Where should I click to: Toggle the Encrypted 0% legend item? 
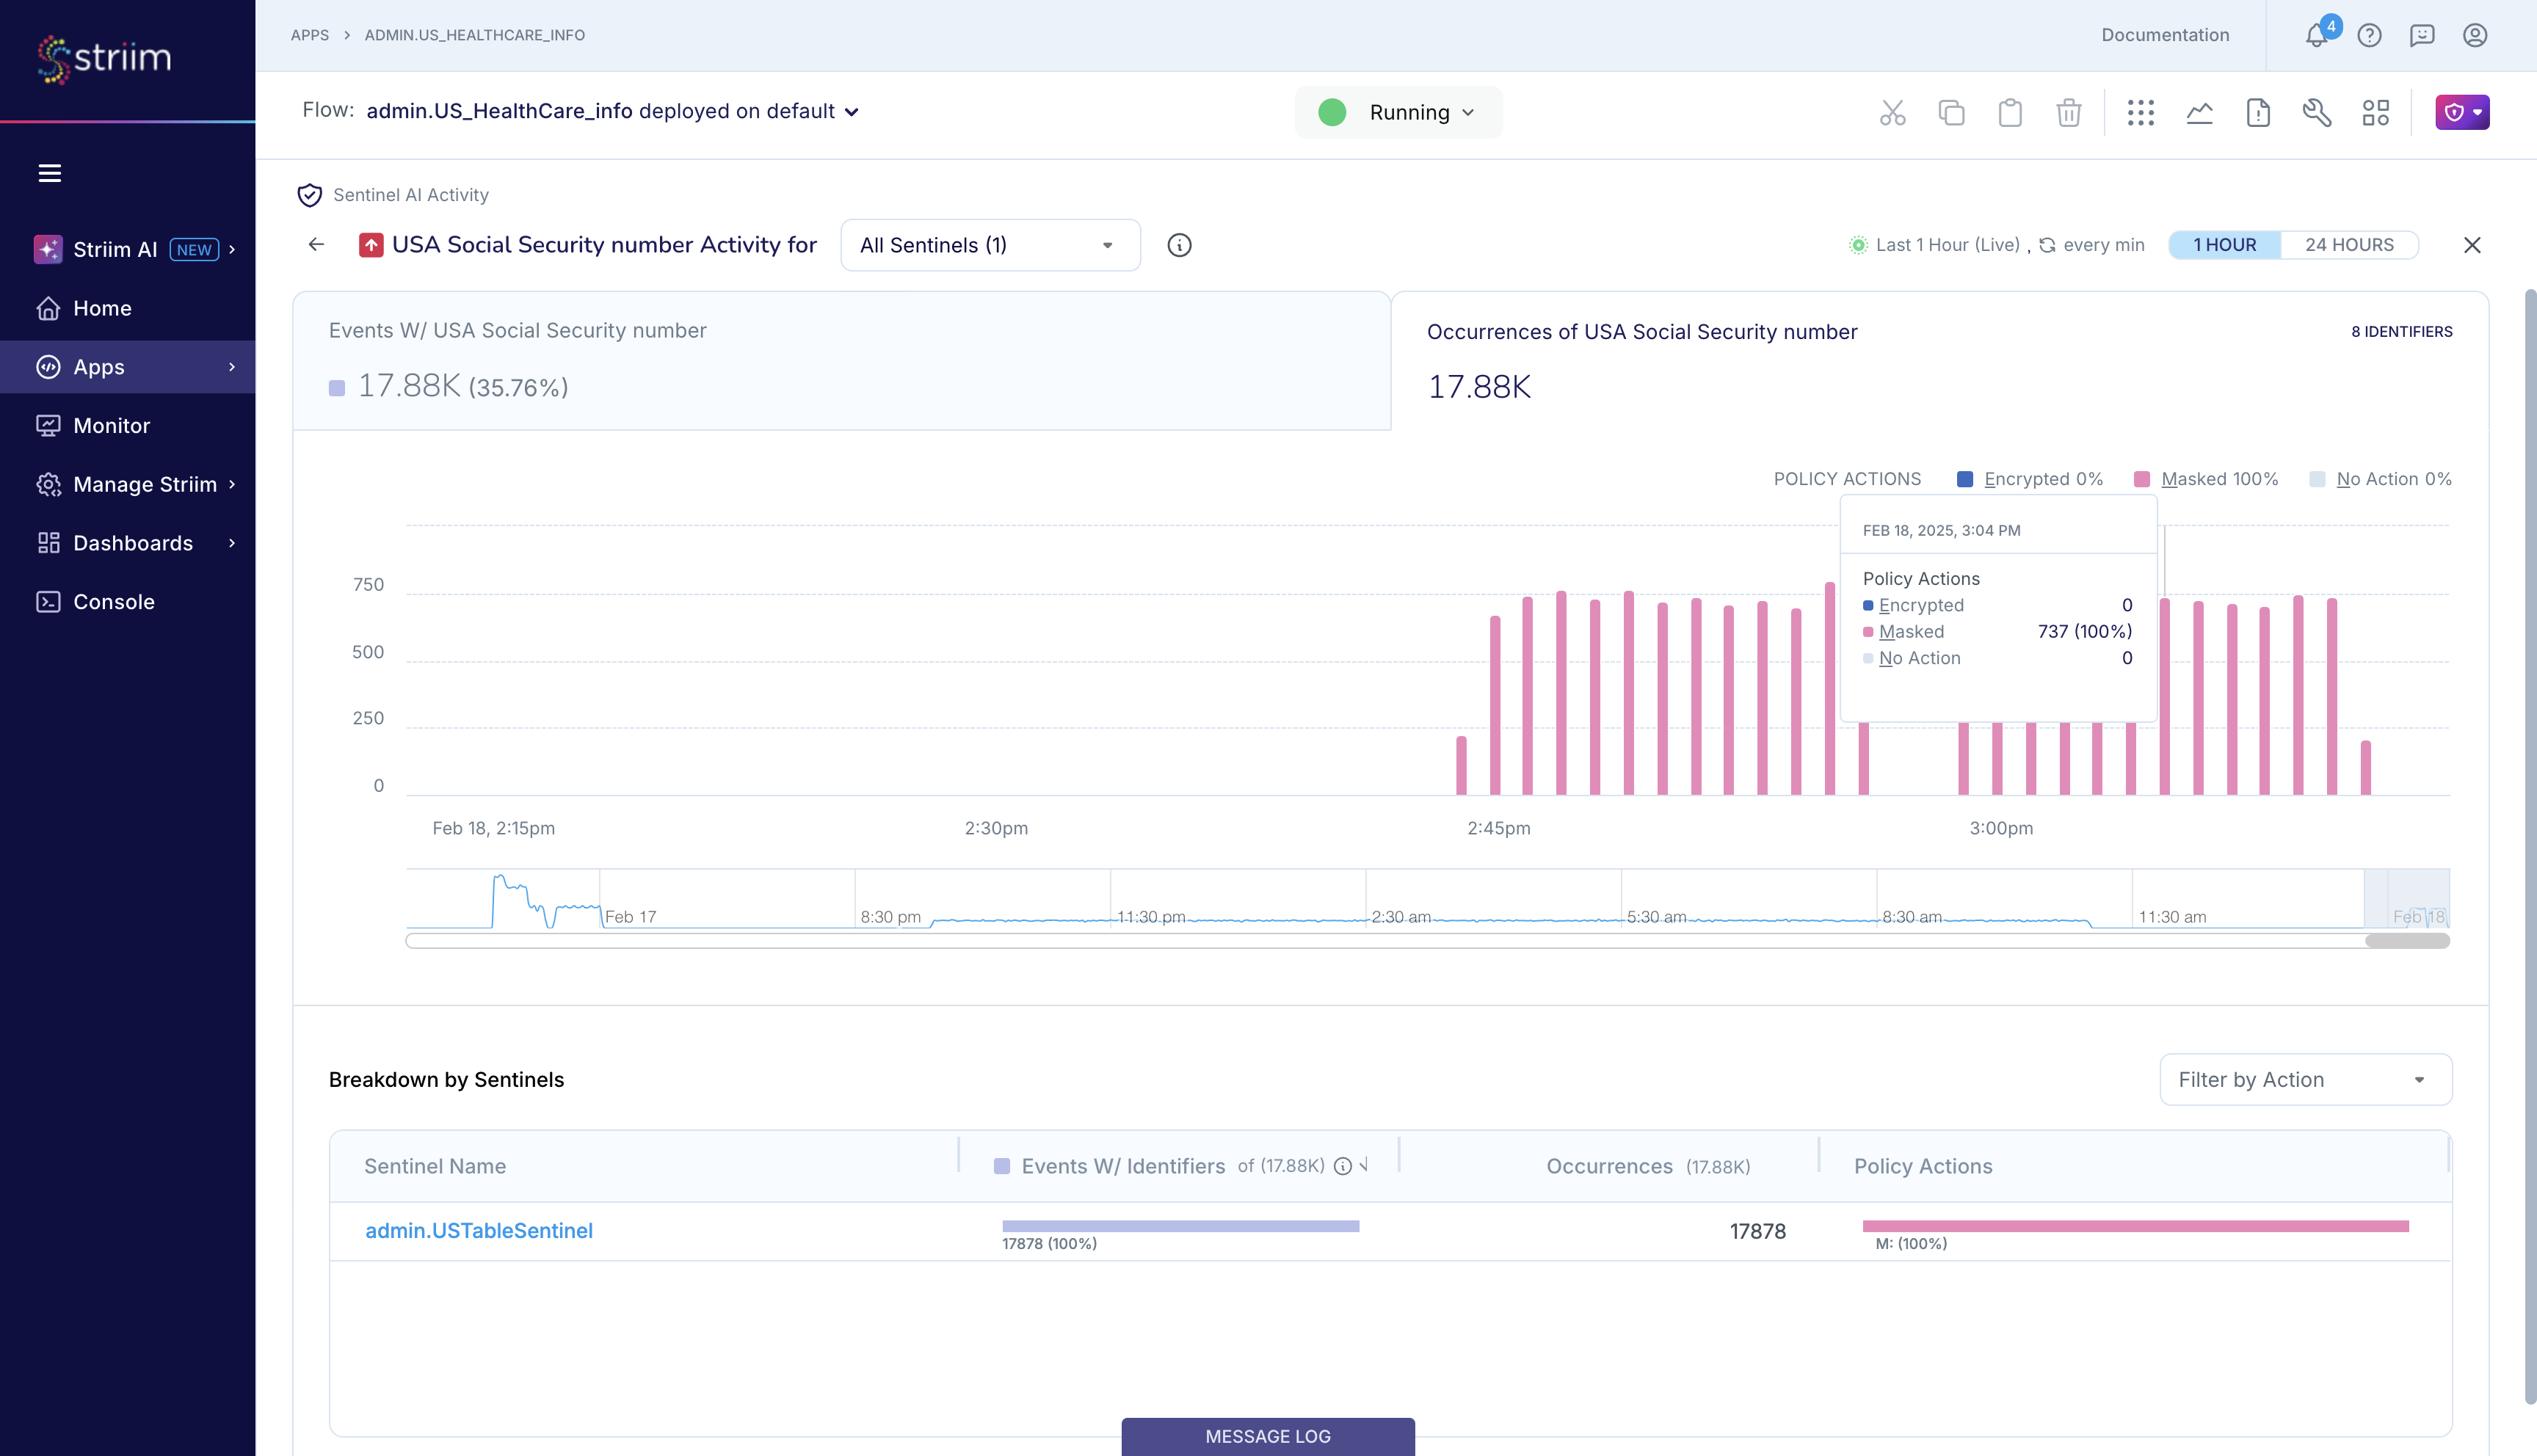pyautogui.click(x=2041, y=479)
